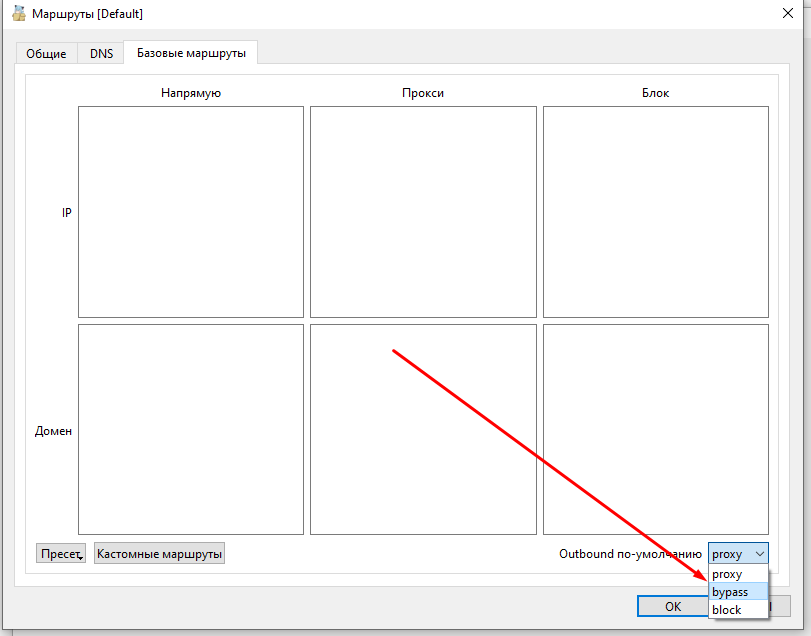Click the Прокси Домен text box

click(x=423, y=429)
